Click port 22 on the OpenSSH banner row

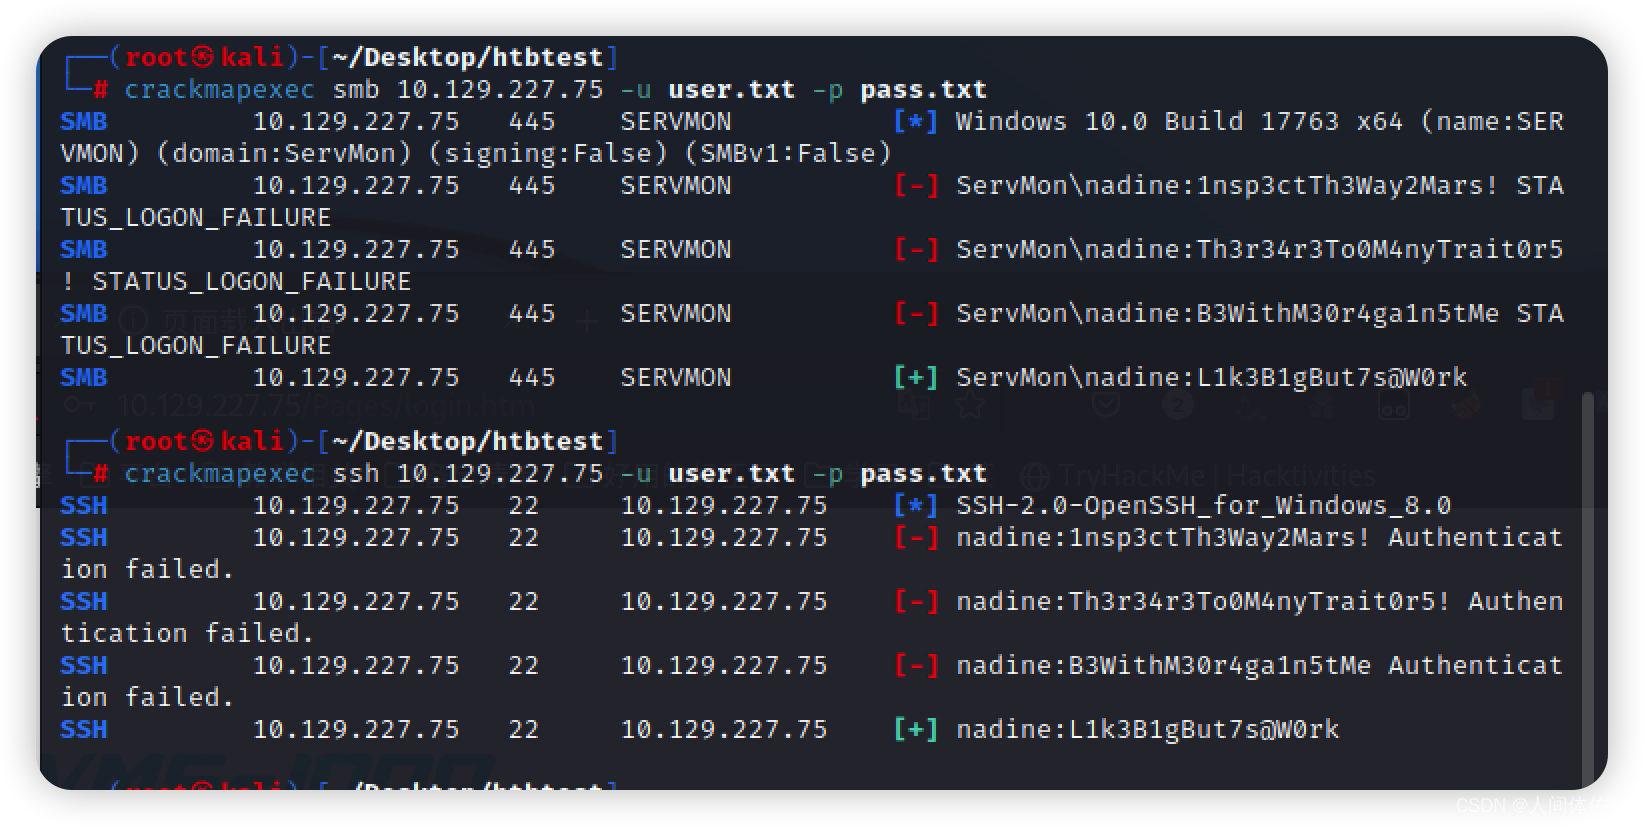(x=523, y=506)
